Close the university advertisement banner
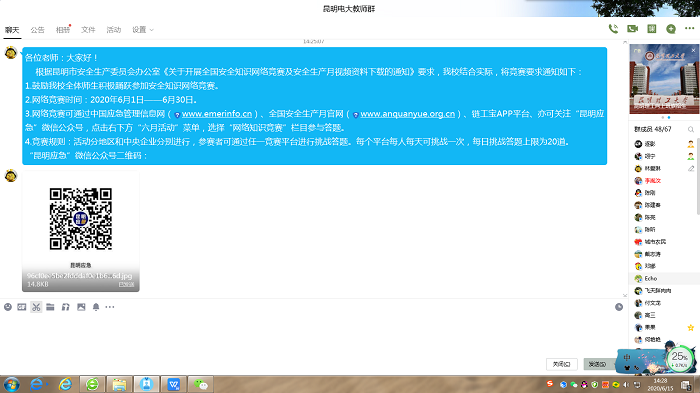 694,50
